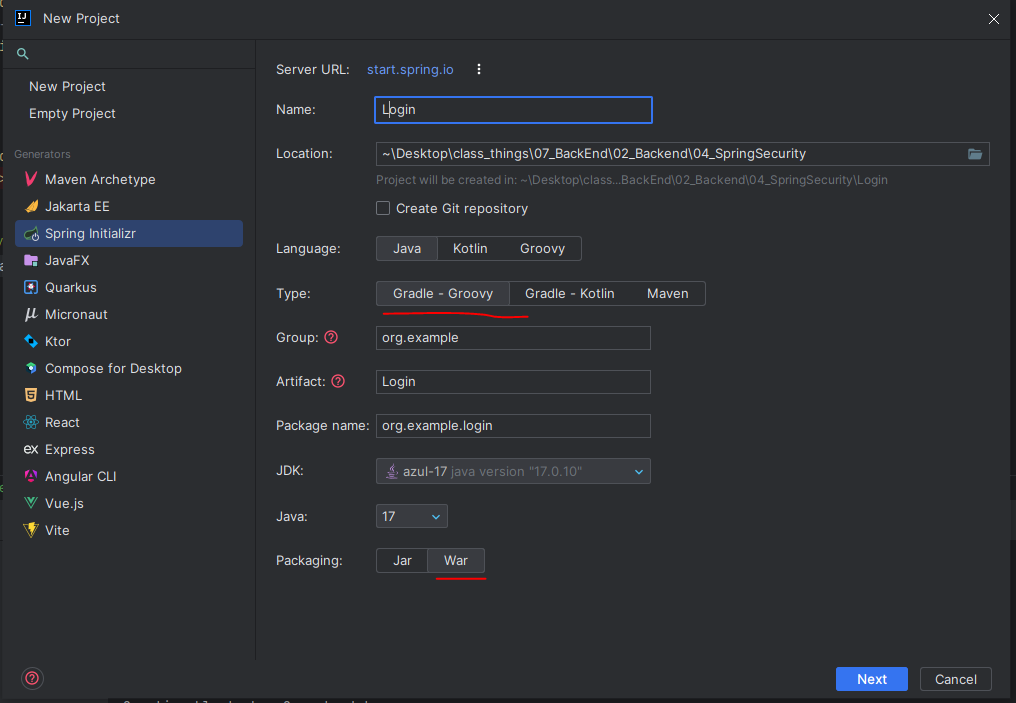This screenshot has height=703, width=1016.
Task: Show help for the Group field
Action: [331, 337]
